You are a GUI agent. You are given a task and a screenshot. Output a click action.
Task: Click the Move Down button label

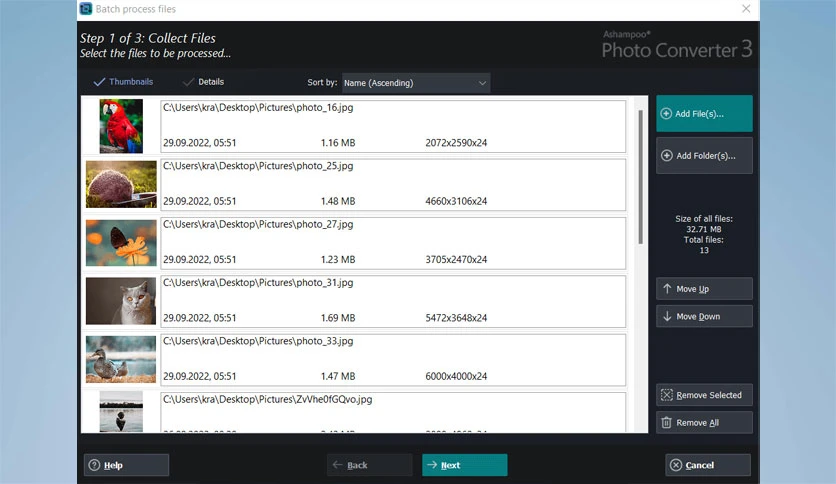pyautogui.click(x=698, y=317)
